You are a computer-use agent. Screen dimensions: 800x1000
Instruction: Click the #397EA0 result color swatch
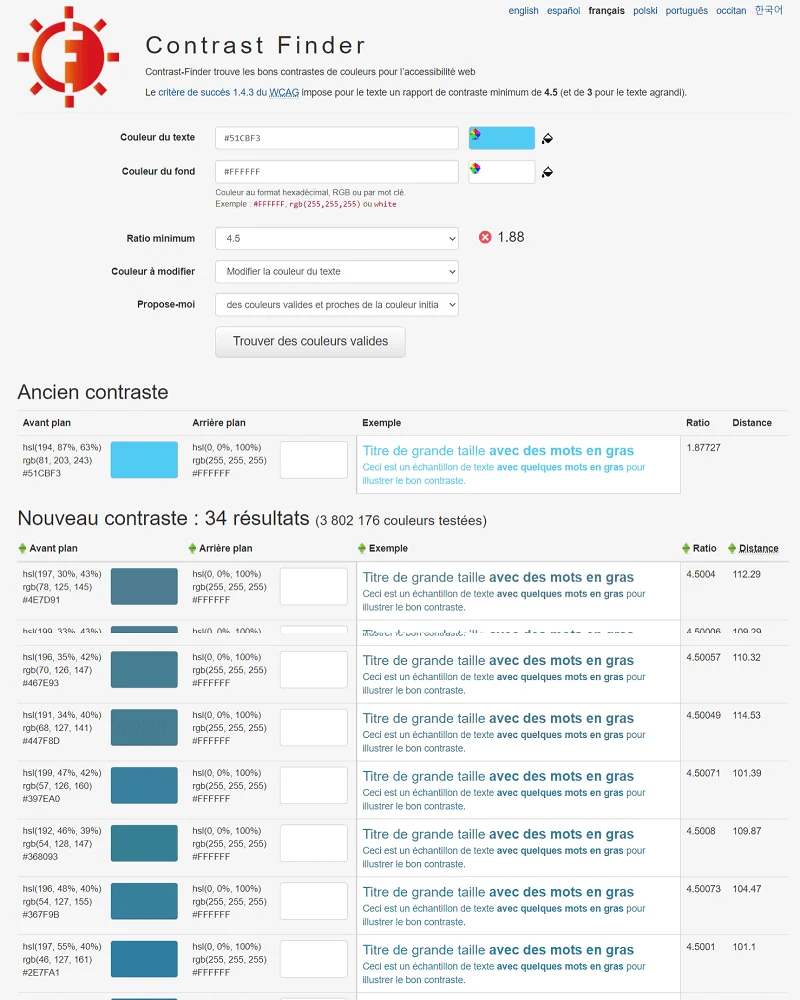[144, 785]
